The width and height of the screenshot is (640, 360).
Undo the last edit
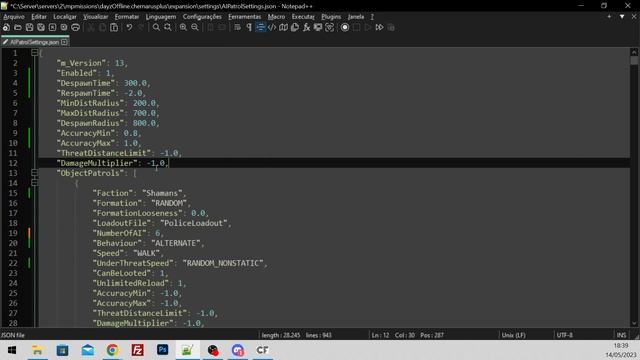point(129,27)
